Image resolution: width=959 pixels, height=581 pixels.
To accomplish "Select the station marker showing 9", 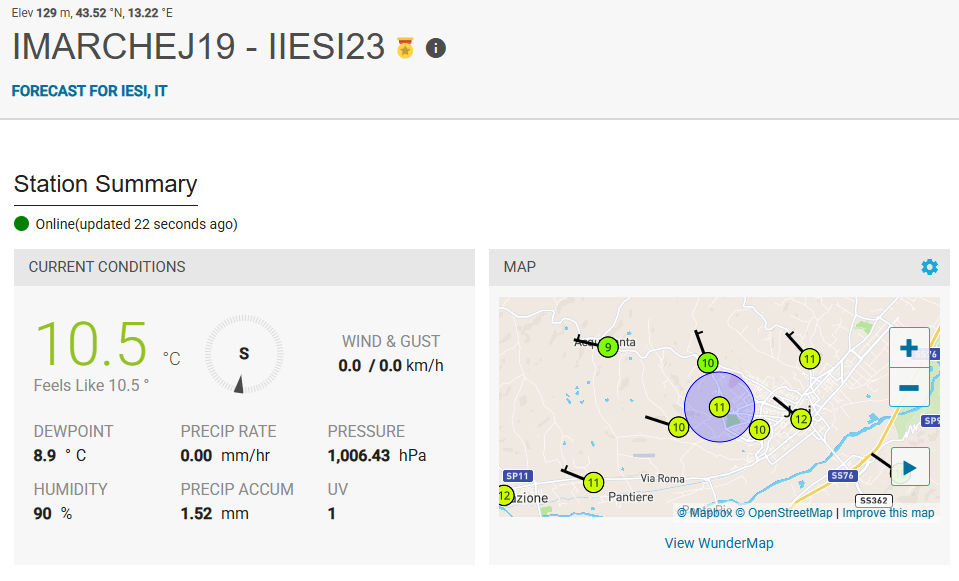I will click(x=607, y=347).
